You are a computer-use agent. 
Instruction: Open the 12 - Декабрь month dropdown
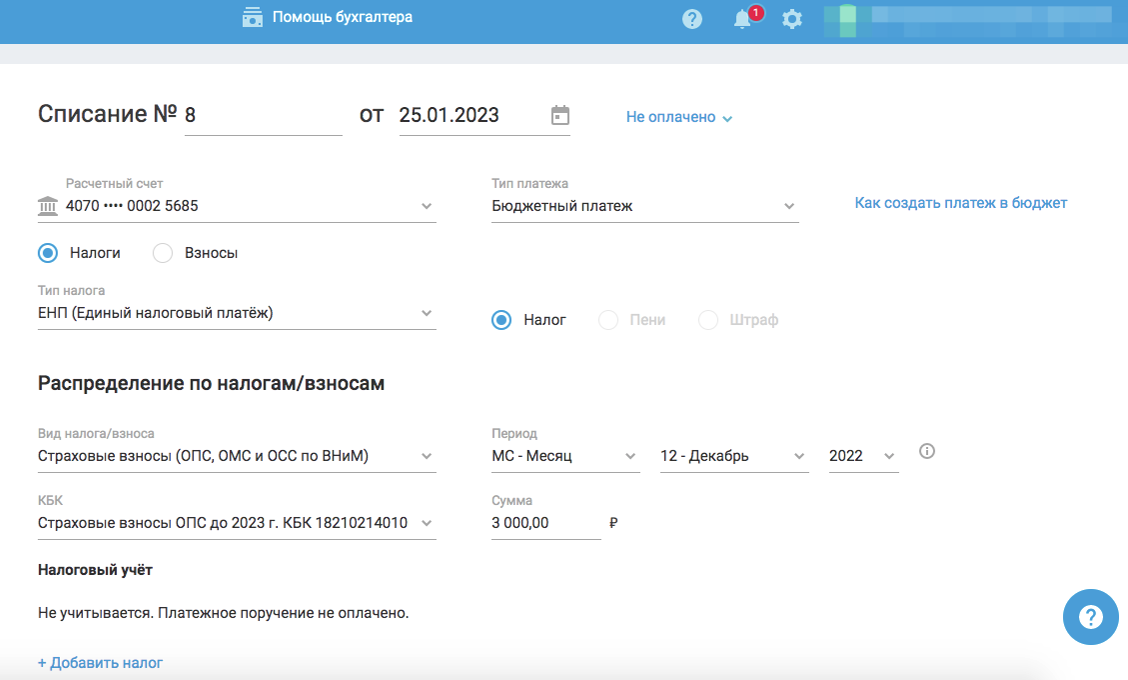(733, 456)
